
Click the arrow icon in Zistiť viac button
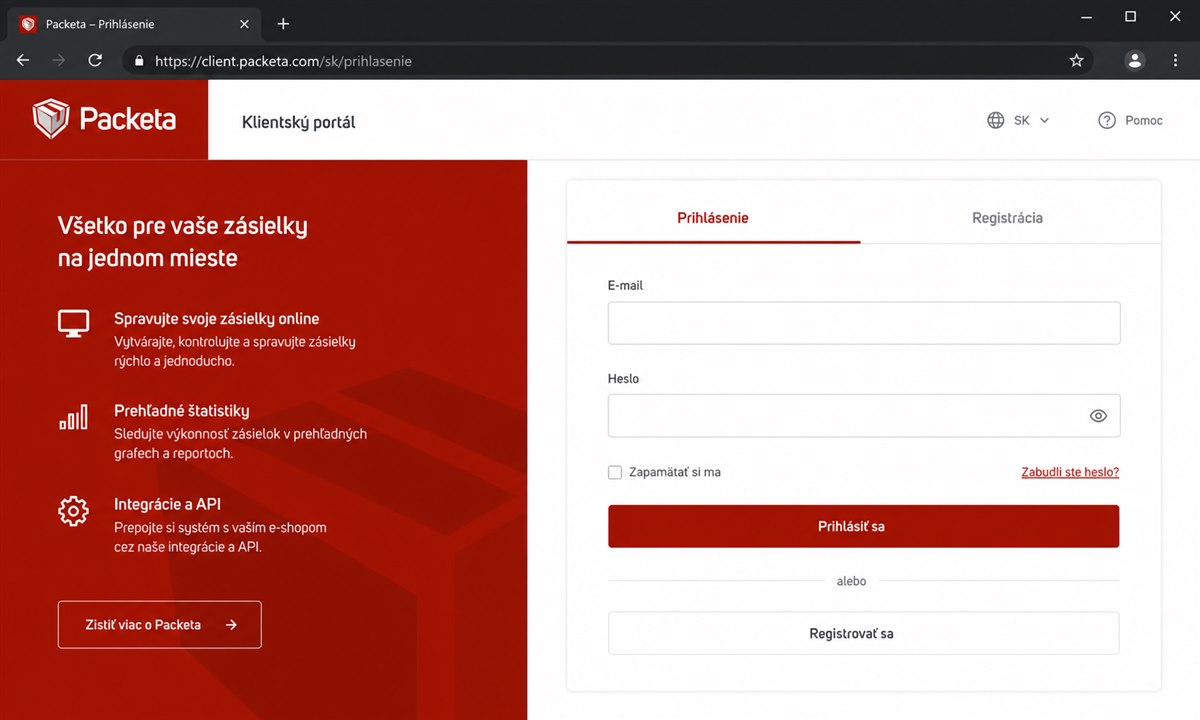pyautogui.click(x=231, y=625)
